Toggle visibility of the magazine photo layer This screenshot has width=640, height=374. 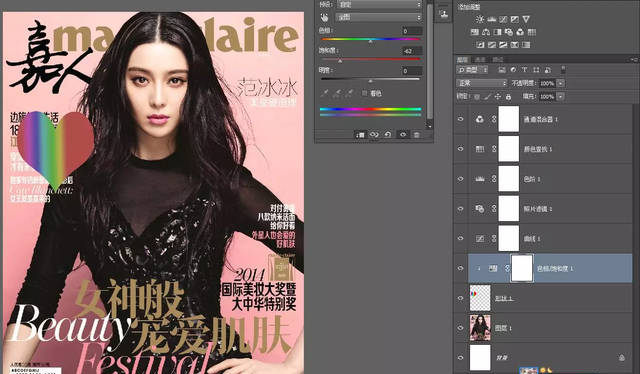click(461, 328)
